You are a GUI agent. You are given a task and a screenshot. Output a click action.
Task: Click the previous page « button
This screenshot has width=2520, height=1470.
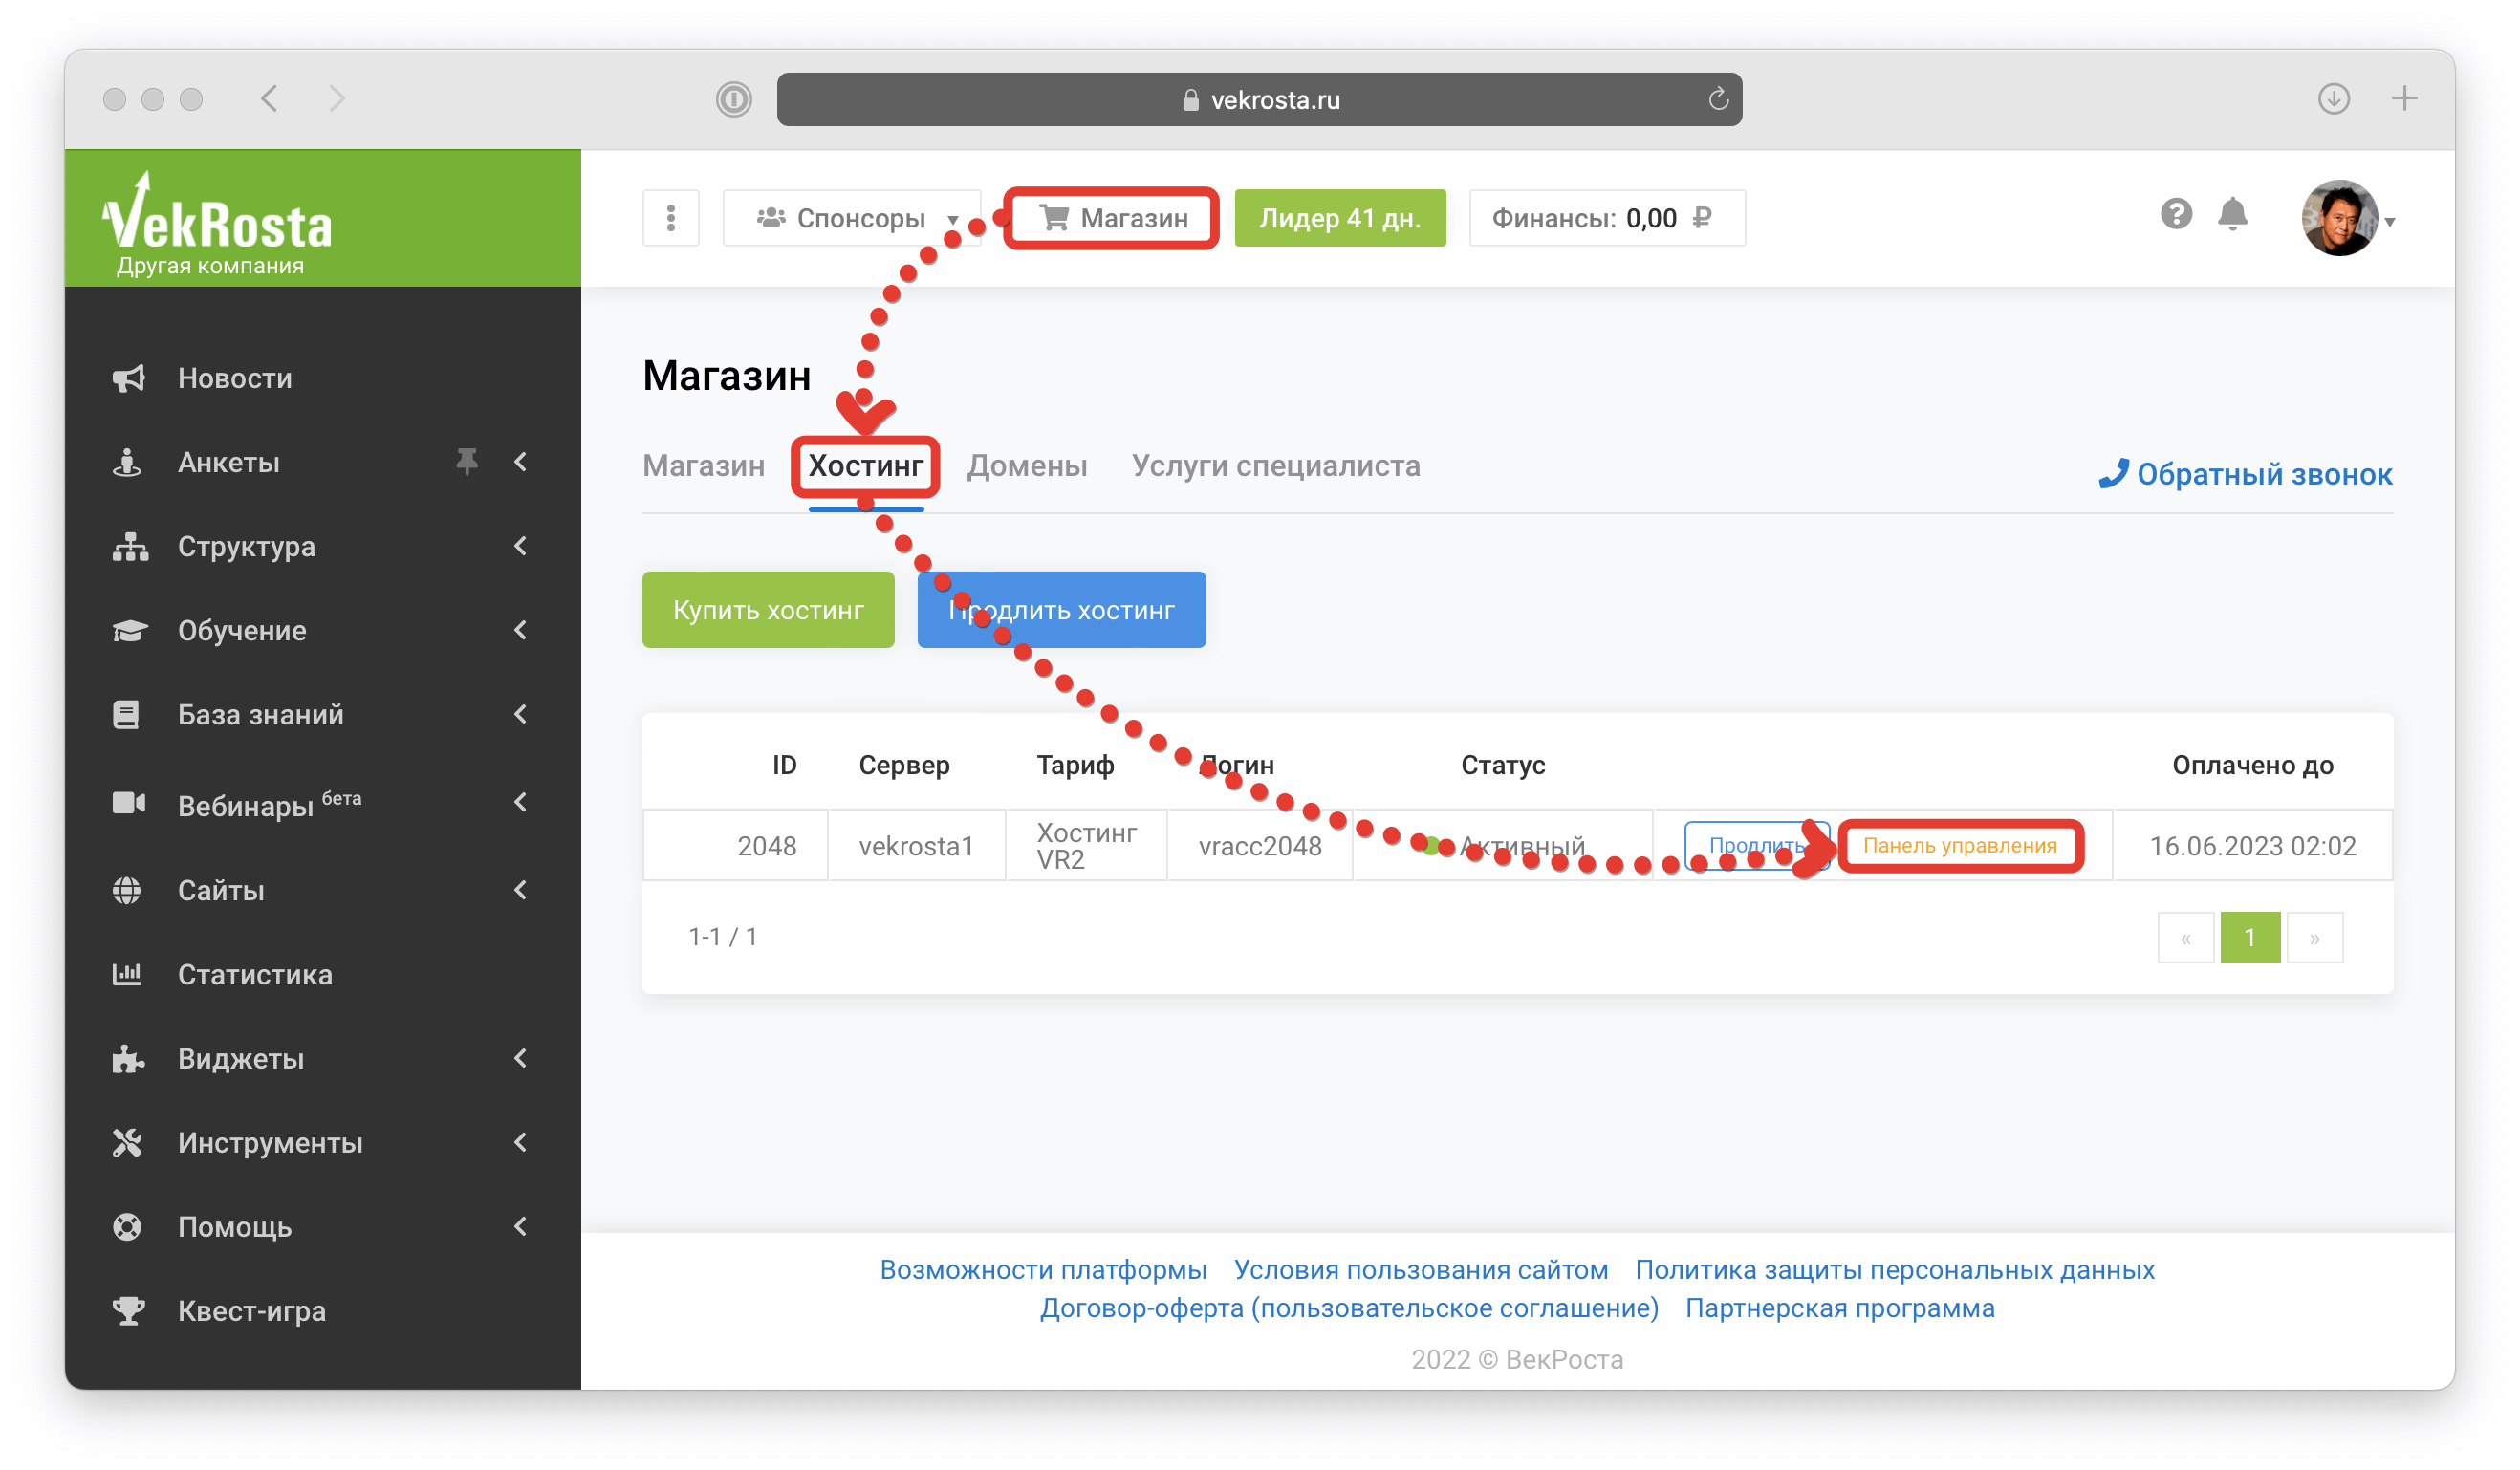[x=2186, y=938]
